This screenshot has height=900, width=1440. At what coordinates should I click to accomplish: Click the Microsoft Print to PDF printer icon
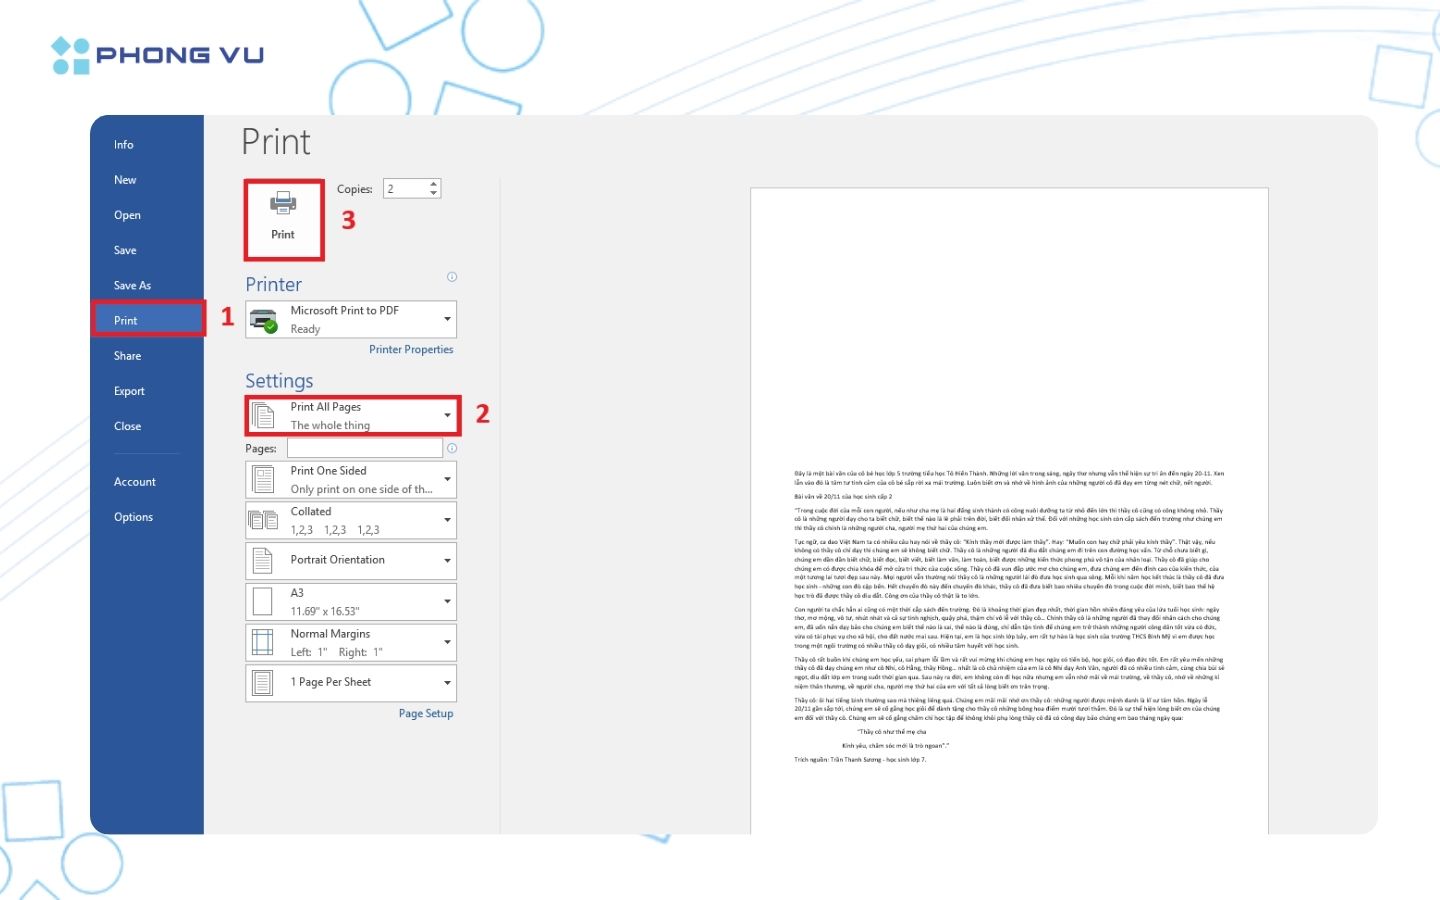(264, 320)
